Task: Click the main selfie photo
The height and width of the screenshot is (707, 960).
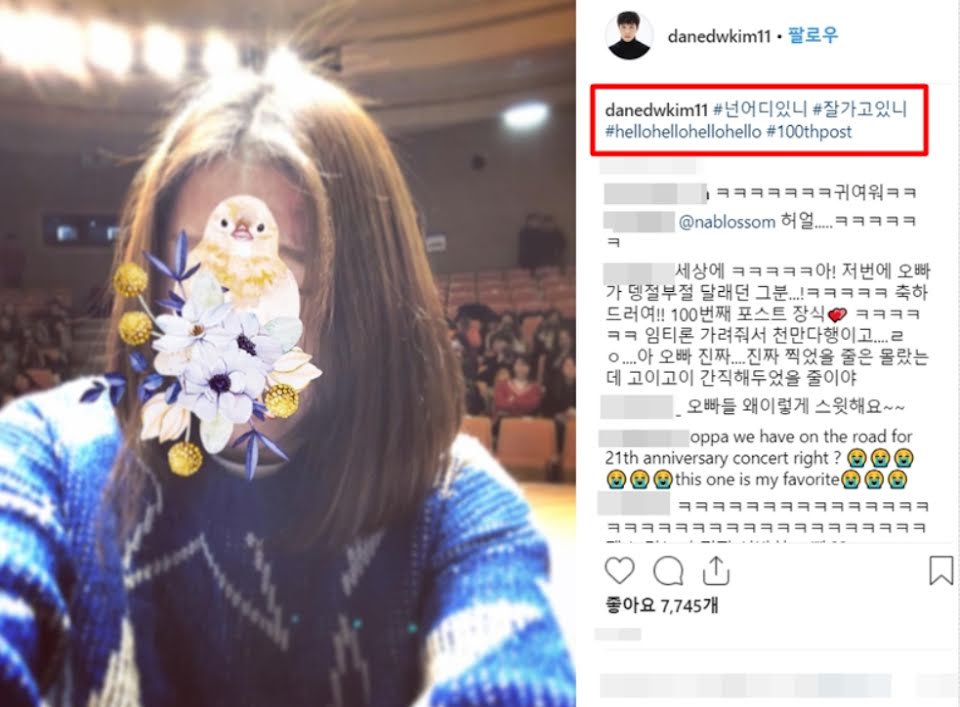Action: 288,353
